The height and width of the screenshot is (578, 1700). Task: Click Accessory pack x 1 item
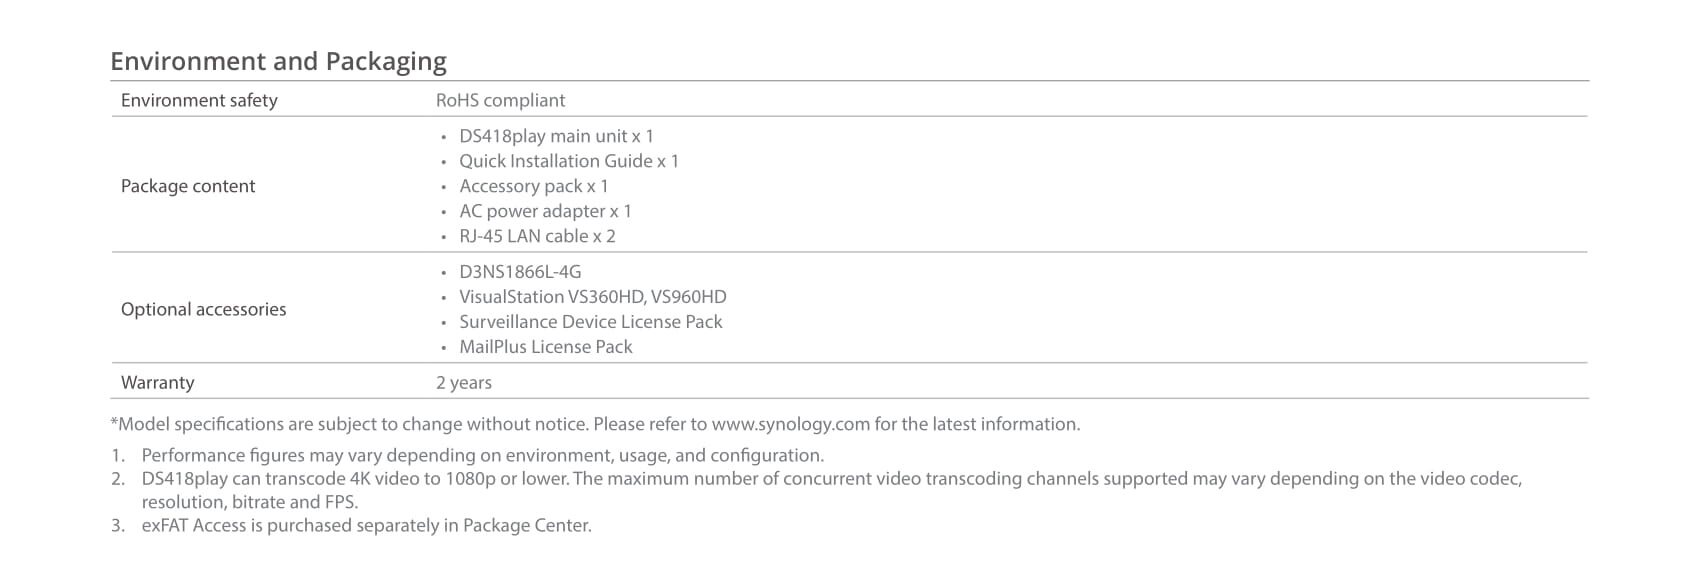[x=534, y=186]
